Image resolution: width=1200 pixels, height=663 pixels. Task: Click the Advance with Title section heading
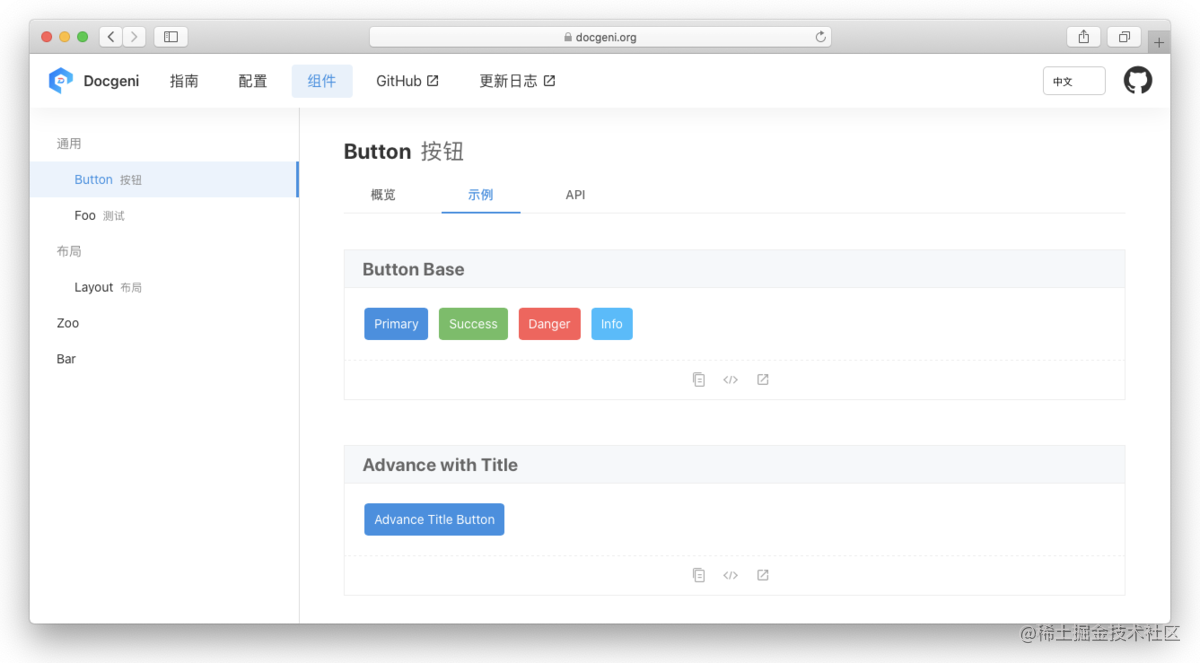[440, 465]
